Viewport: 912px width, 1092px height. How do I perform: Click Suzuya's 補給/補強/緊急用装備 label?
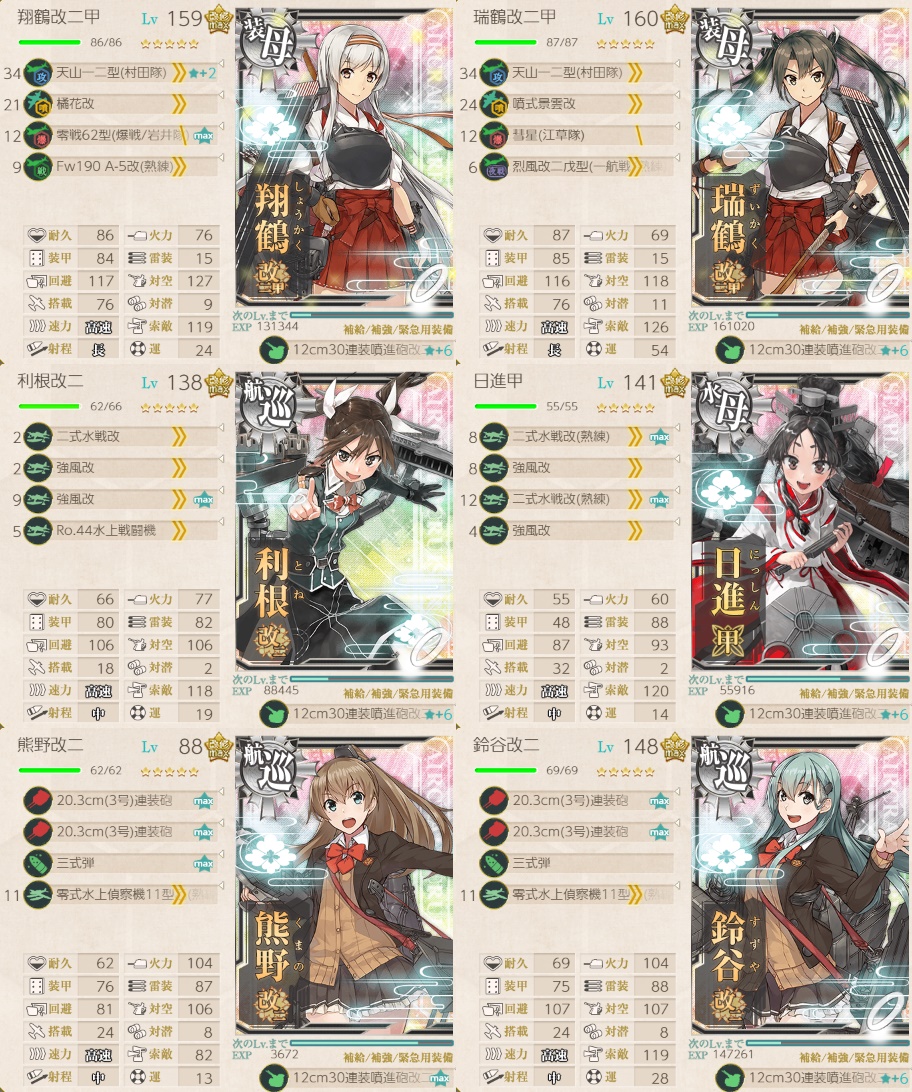[x=855, y=1057]
